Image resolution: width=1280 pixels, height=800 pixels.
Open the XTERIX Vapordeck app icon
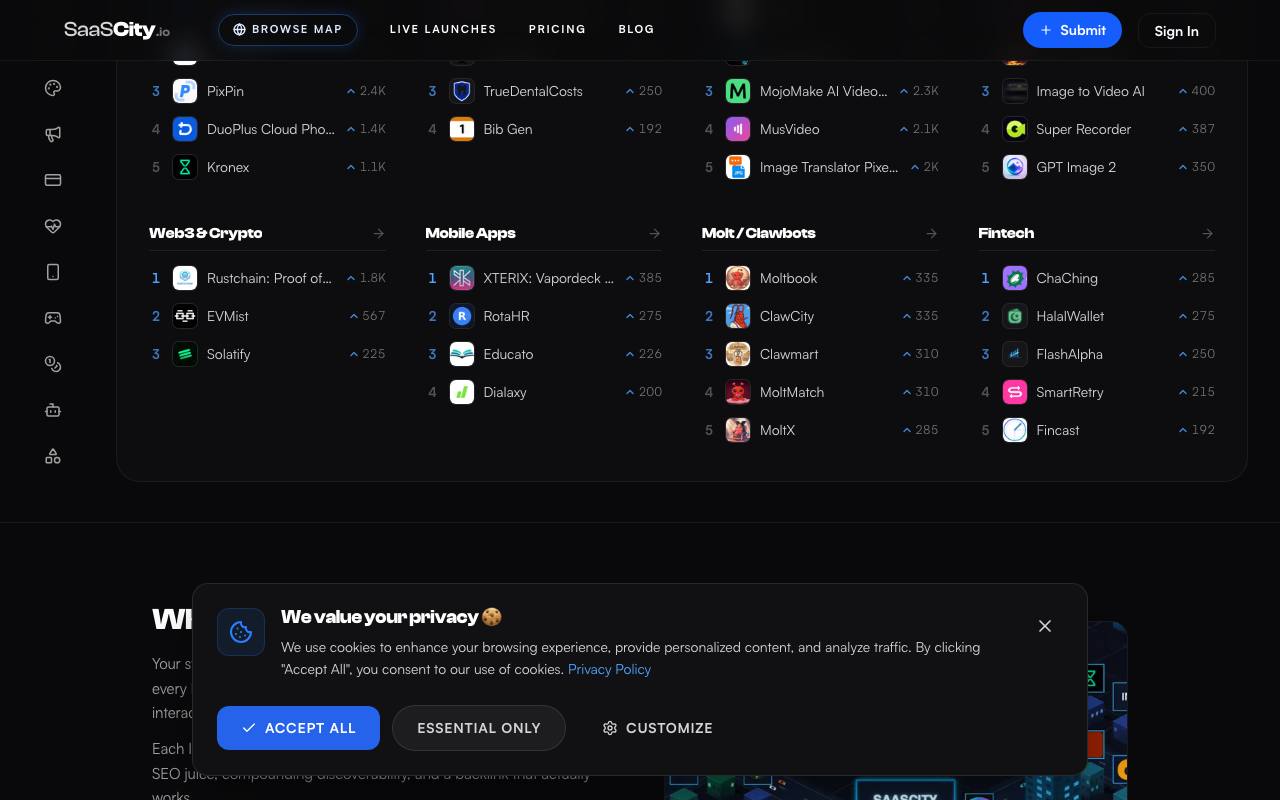point(462,278)
